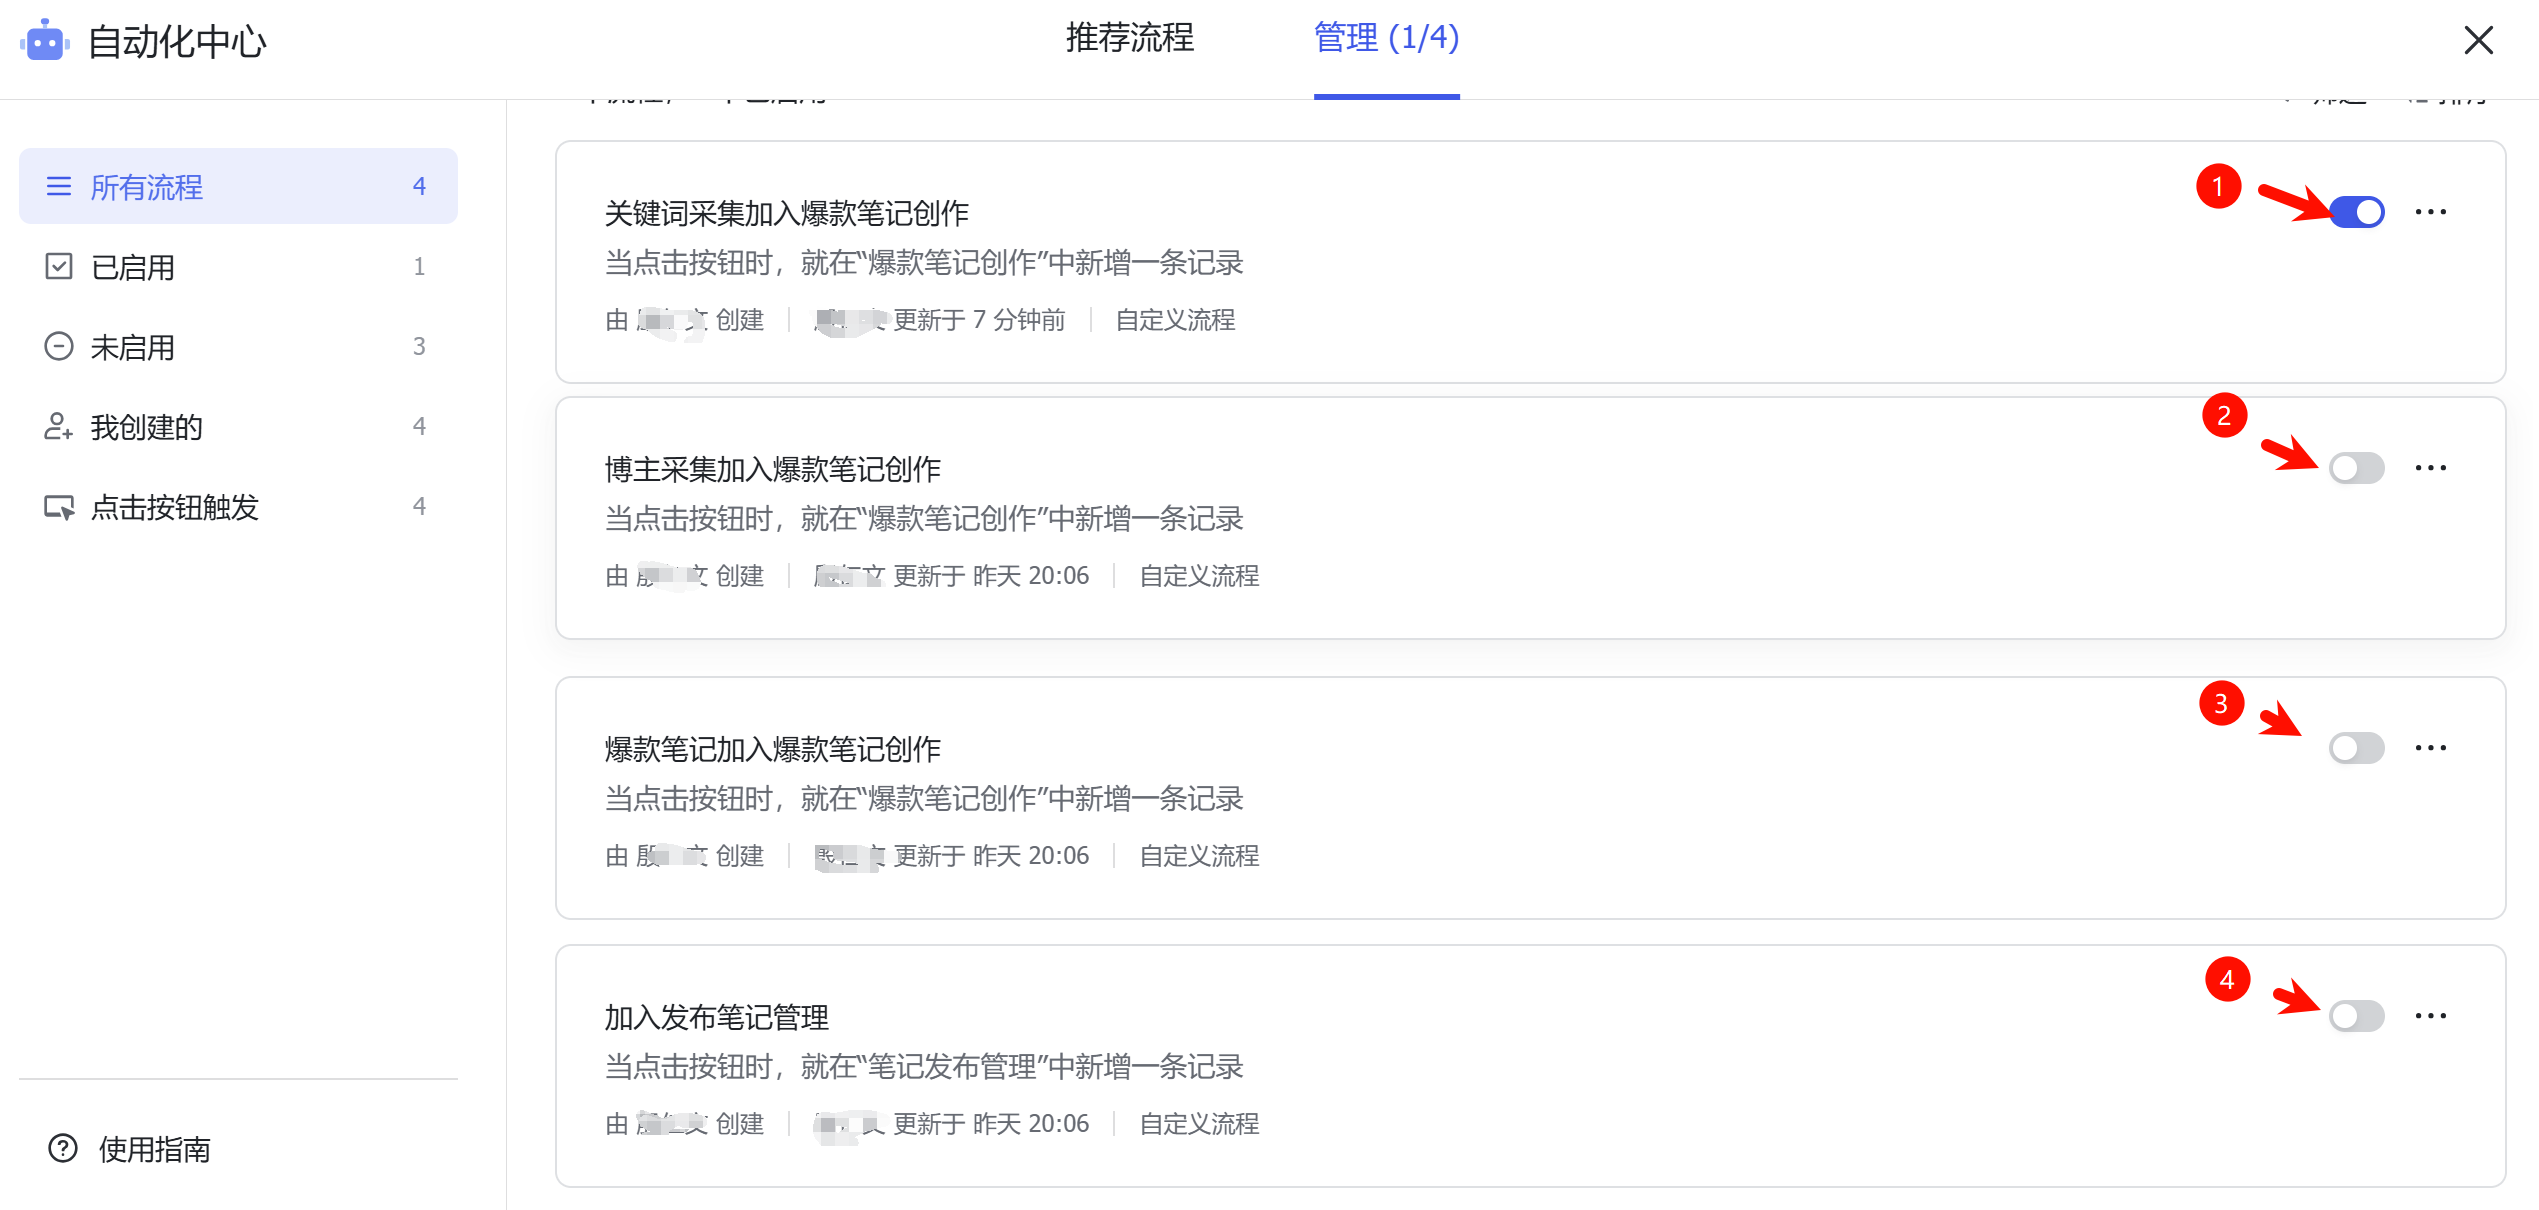Open more options menu for 爆款笔记加入爆款笔记创作
Viewport: 2539px width, 1210px height.
pyautogui.click(x=2432, y=746)
